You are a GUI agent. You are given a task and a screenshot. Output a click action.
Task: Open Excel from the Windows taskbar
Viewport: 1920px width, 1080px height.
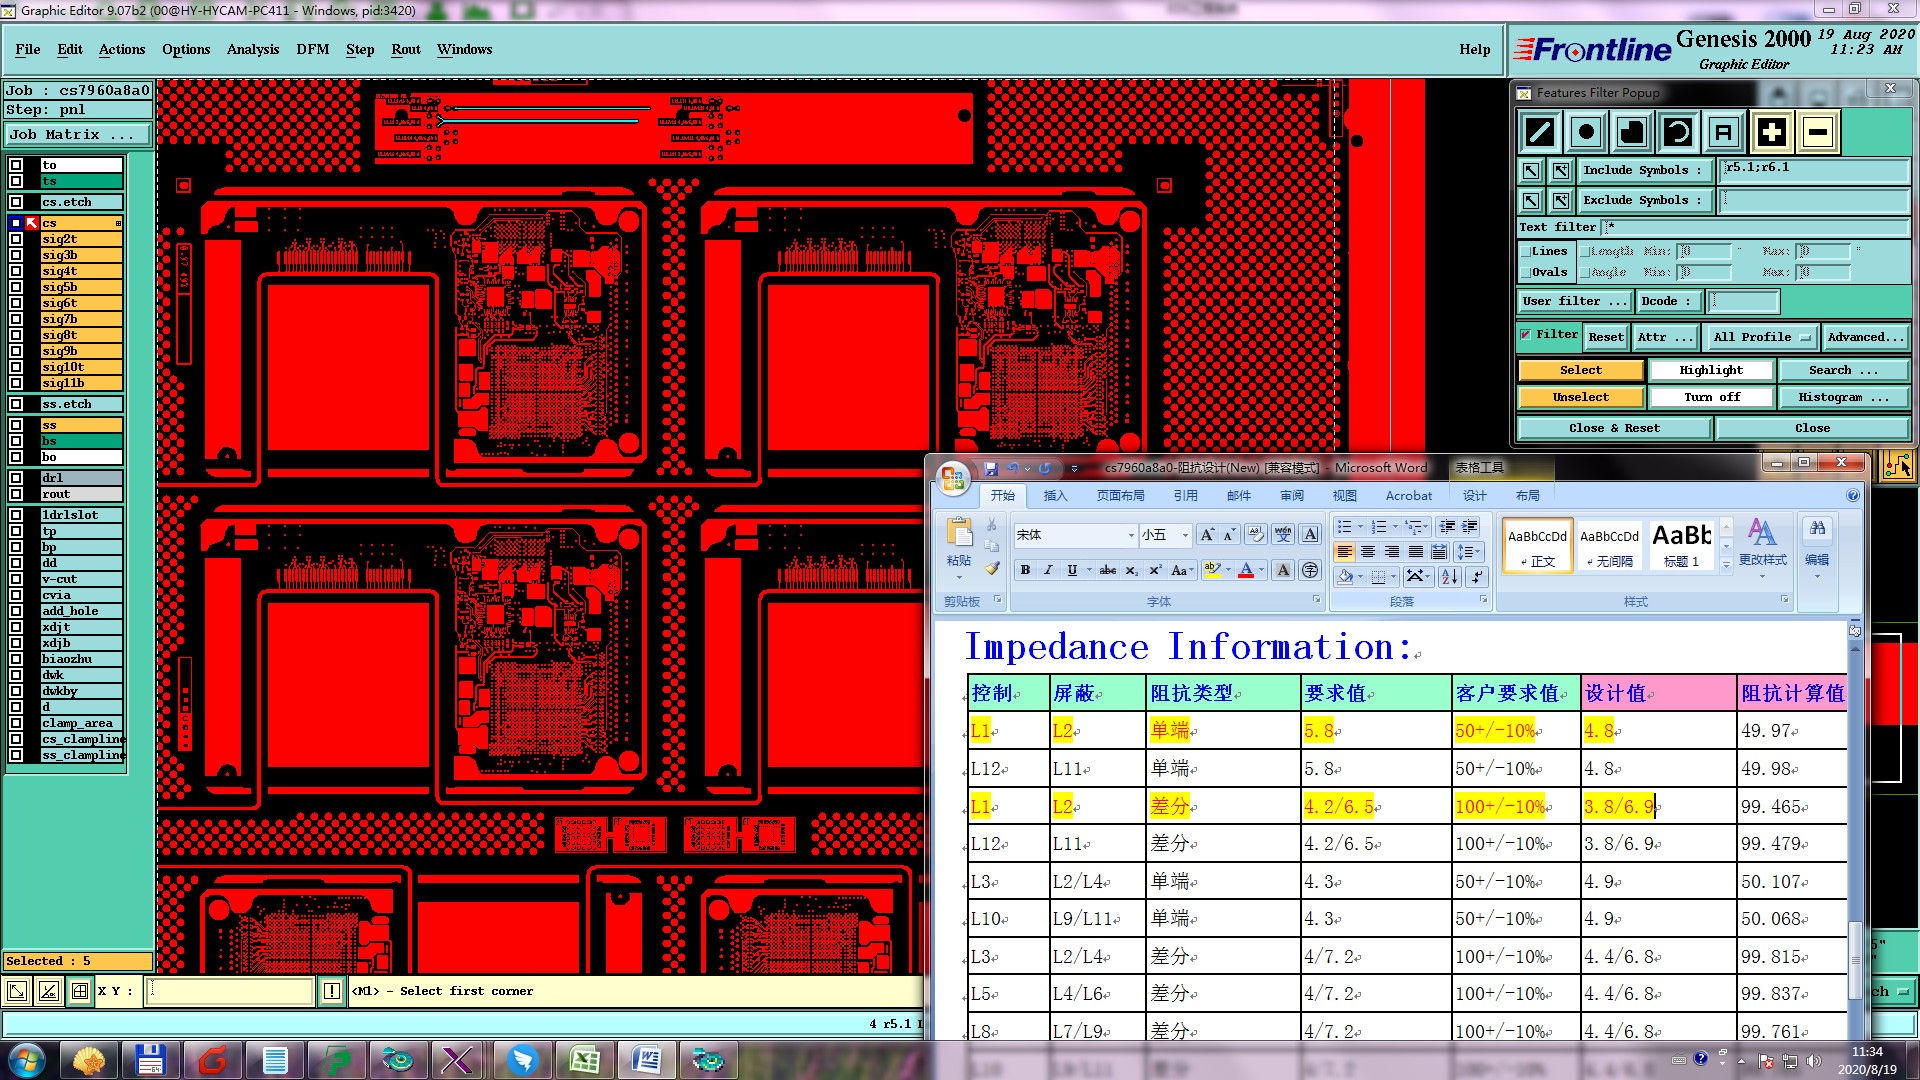pos(584,1060)
